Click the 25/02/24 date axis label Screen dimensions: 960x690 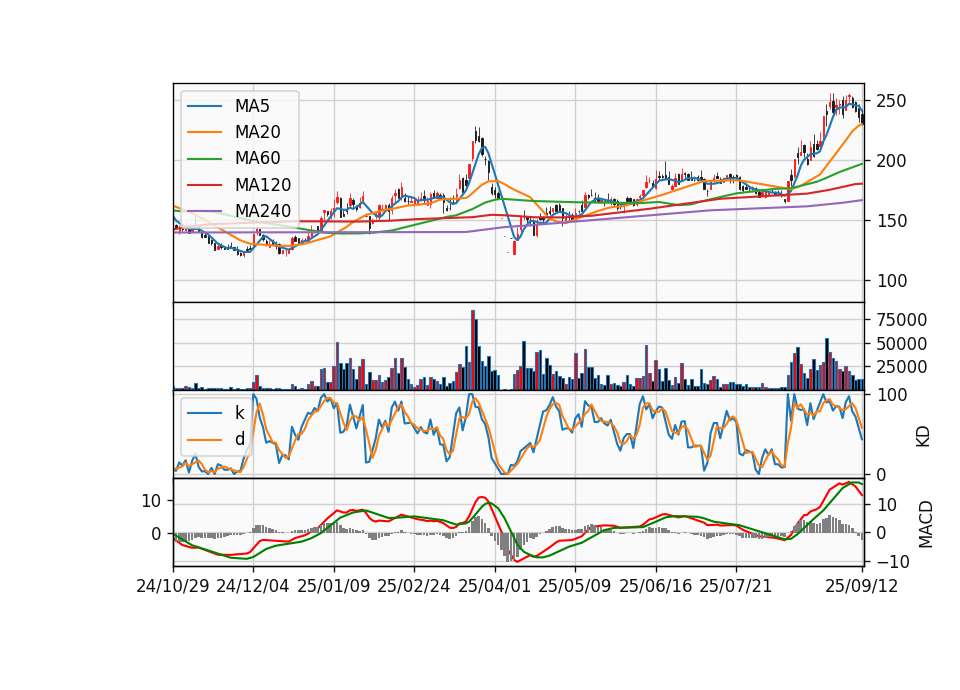414,586
